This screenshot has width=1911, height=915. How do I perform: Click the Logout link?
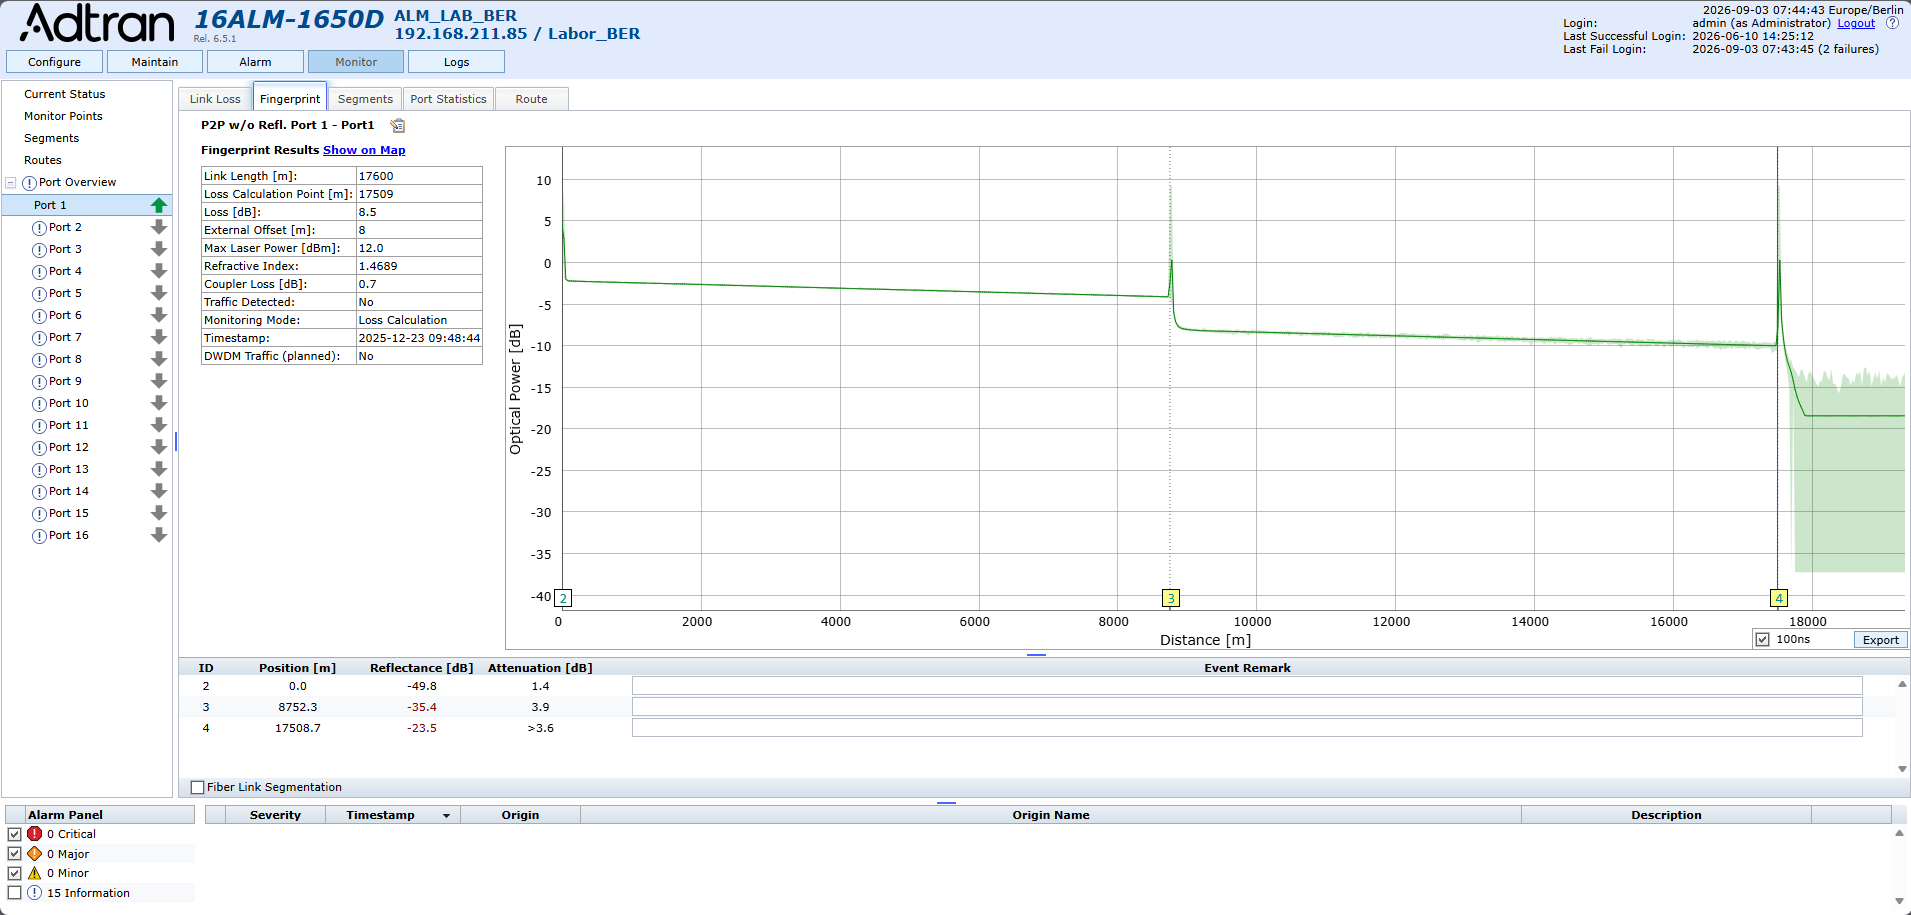[1856, 23]
